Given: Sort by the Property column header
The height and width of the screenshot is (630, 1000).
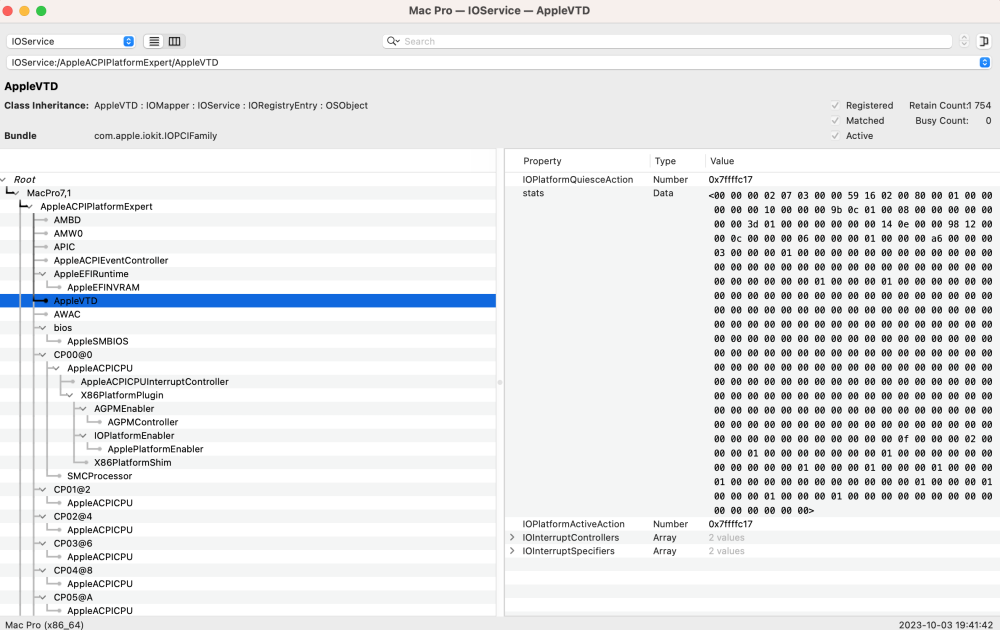Looking at the screenshot, I should (x=542, y=161).
